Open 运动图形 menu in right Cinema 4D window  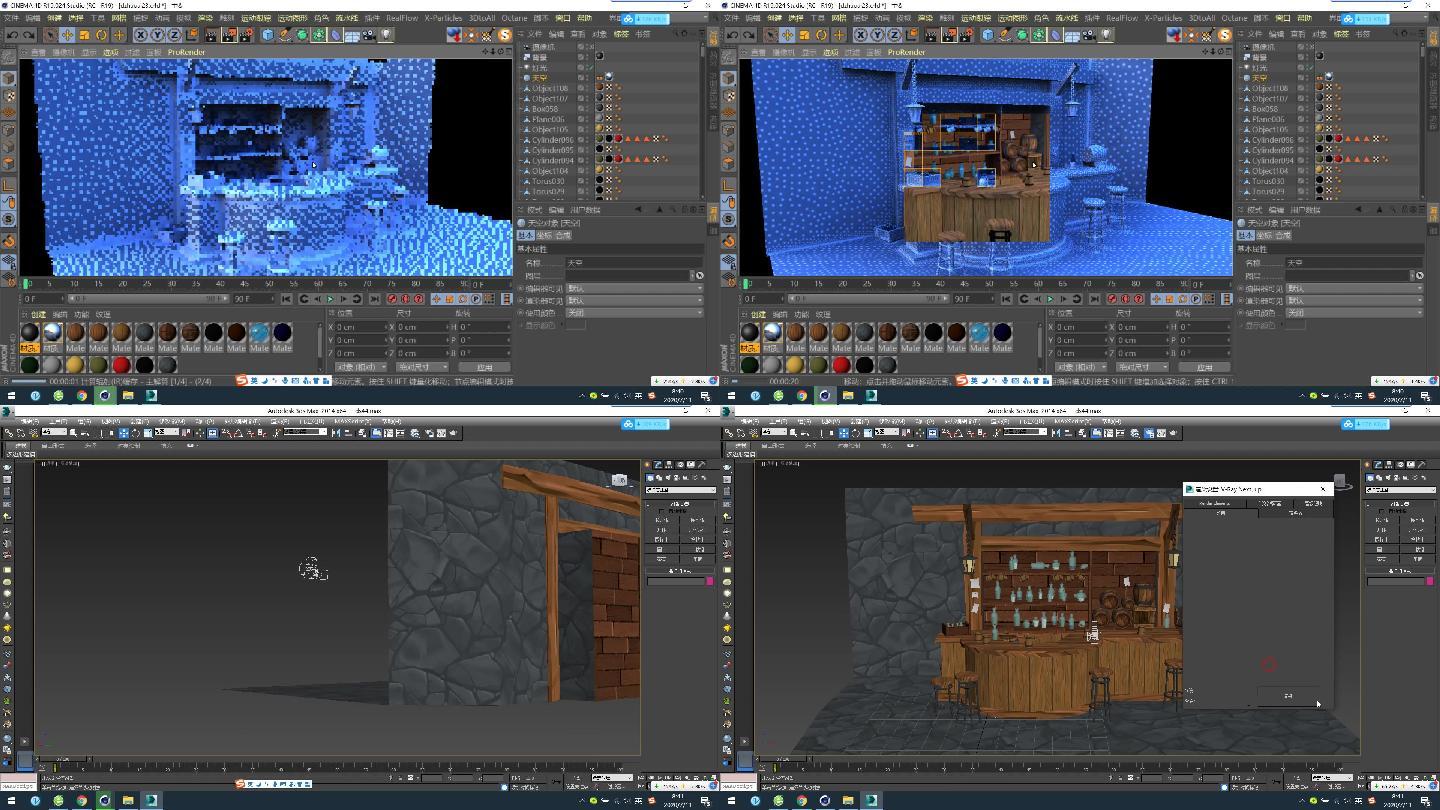coord(1012,17)
